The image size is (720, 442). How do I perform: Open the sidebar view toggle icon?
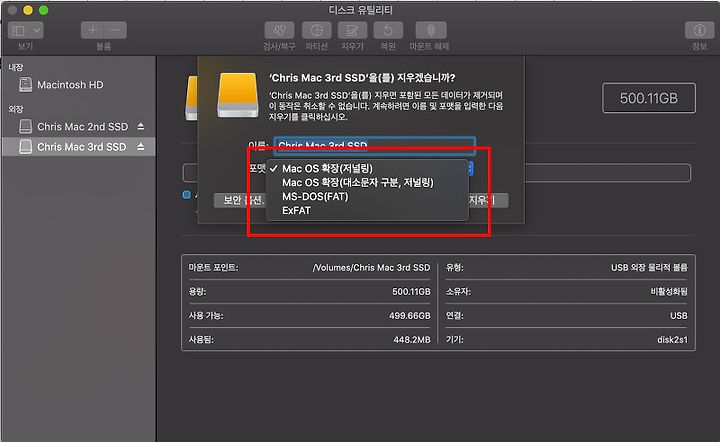[x=19, y=31]
